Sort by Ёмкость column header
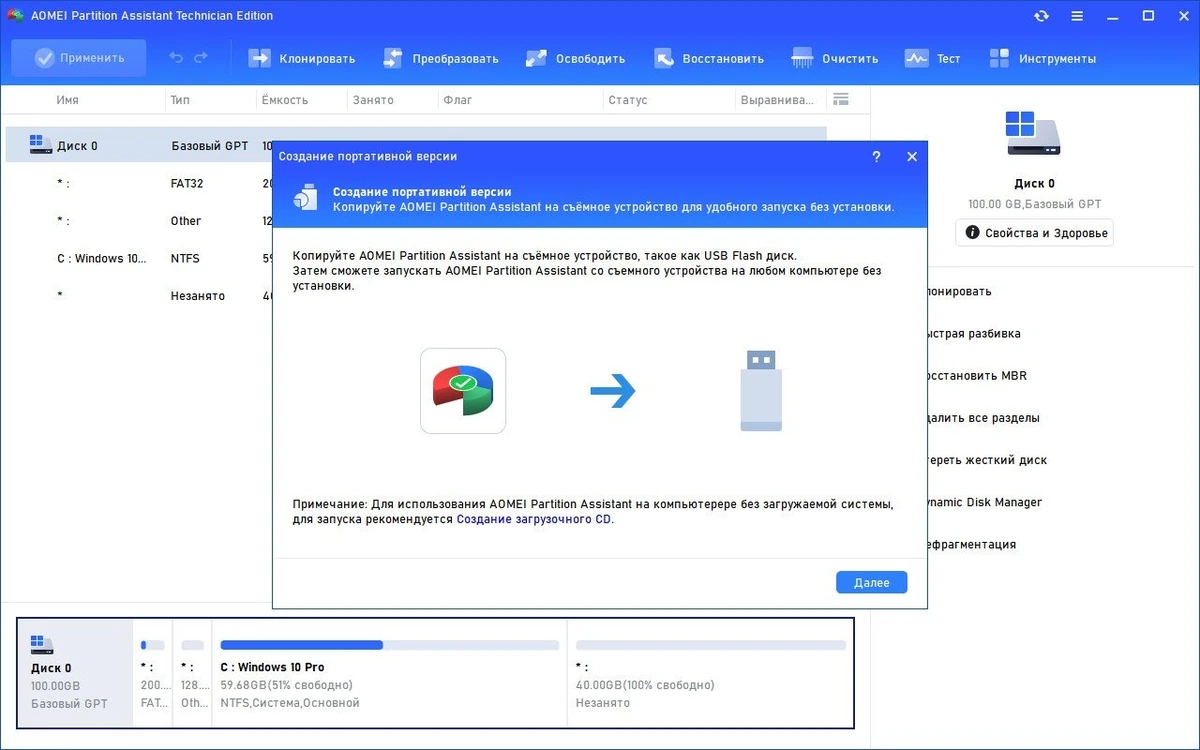This screenshot has width=1200, height=750. 285,100
